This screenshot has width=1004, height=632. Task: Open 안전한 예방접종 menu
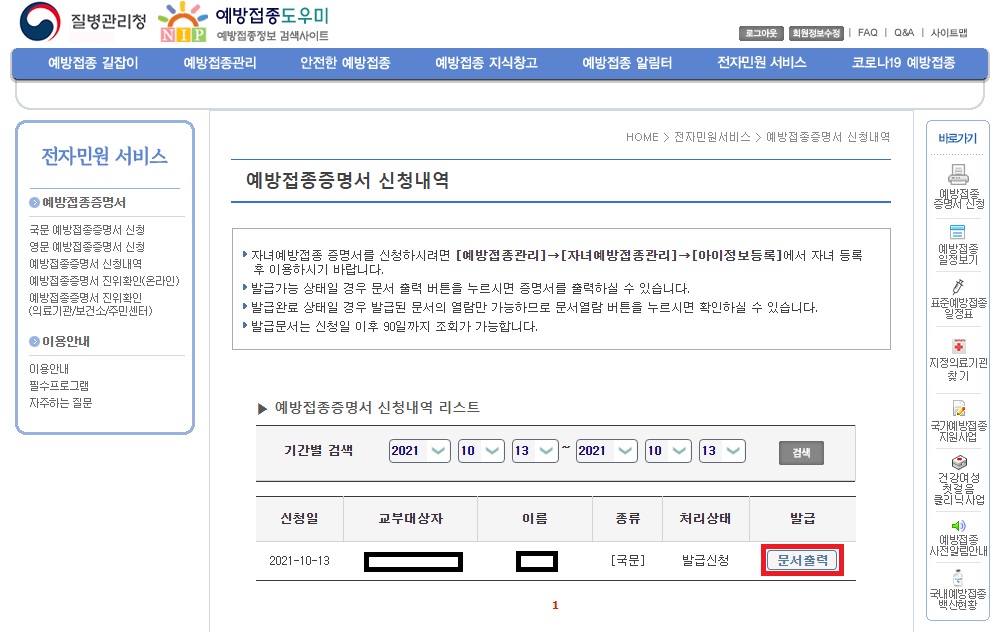tap(345, 63)
